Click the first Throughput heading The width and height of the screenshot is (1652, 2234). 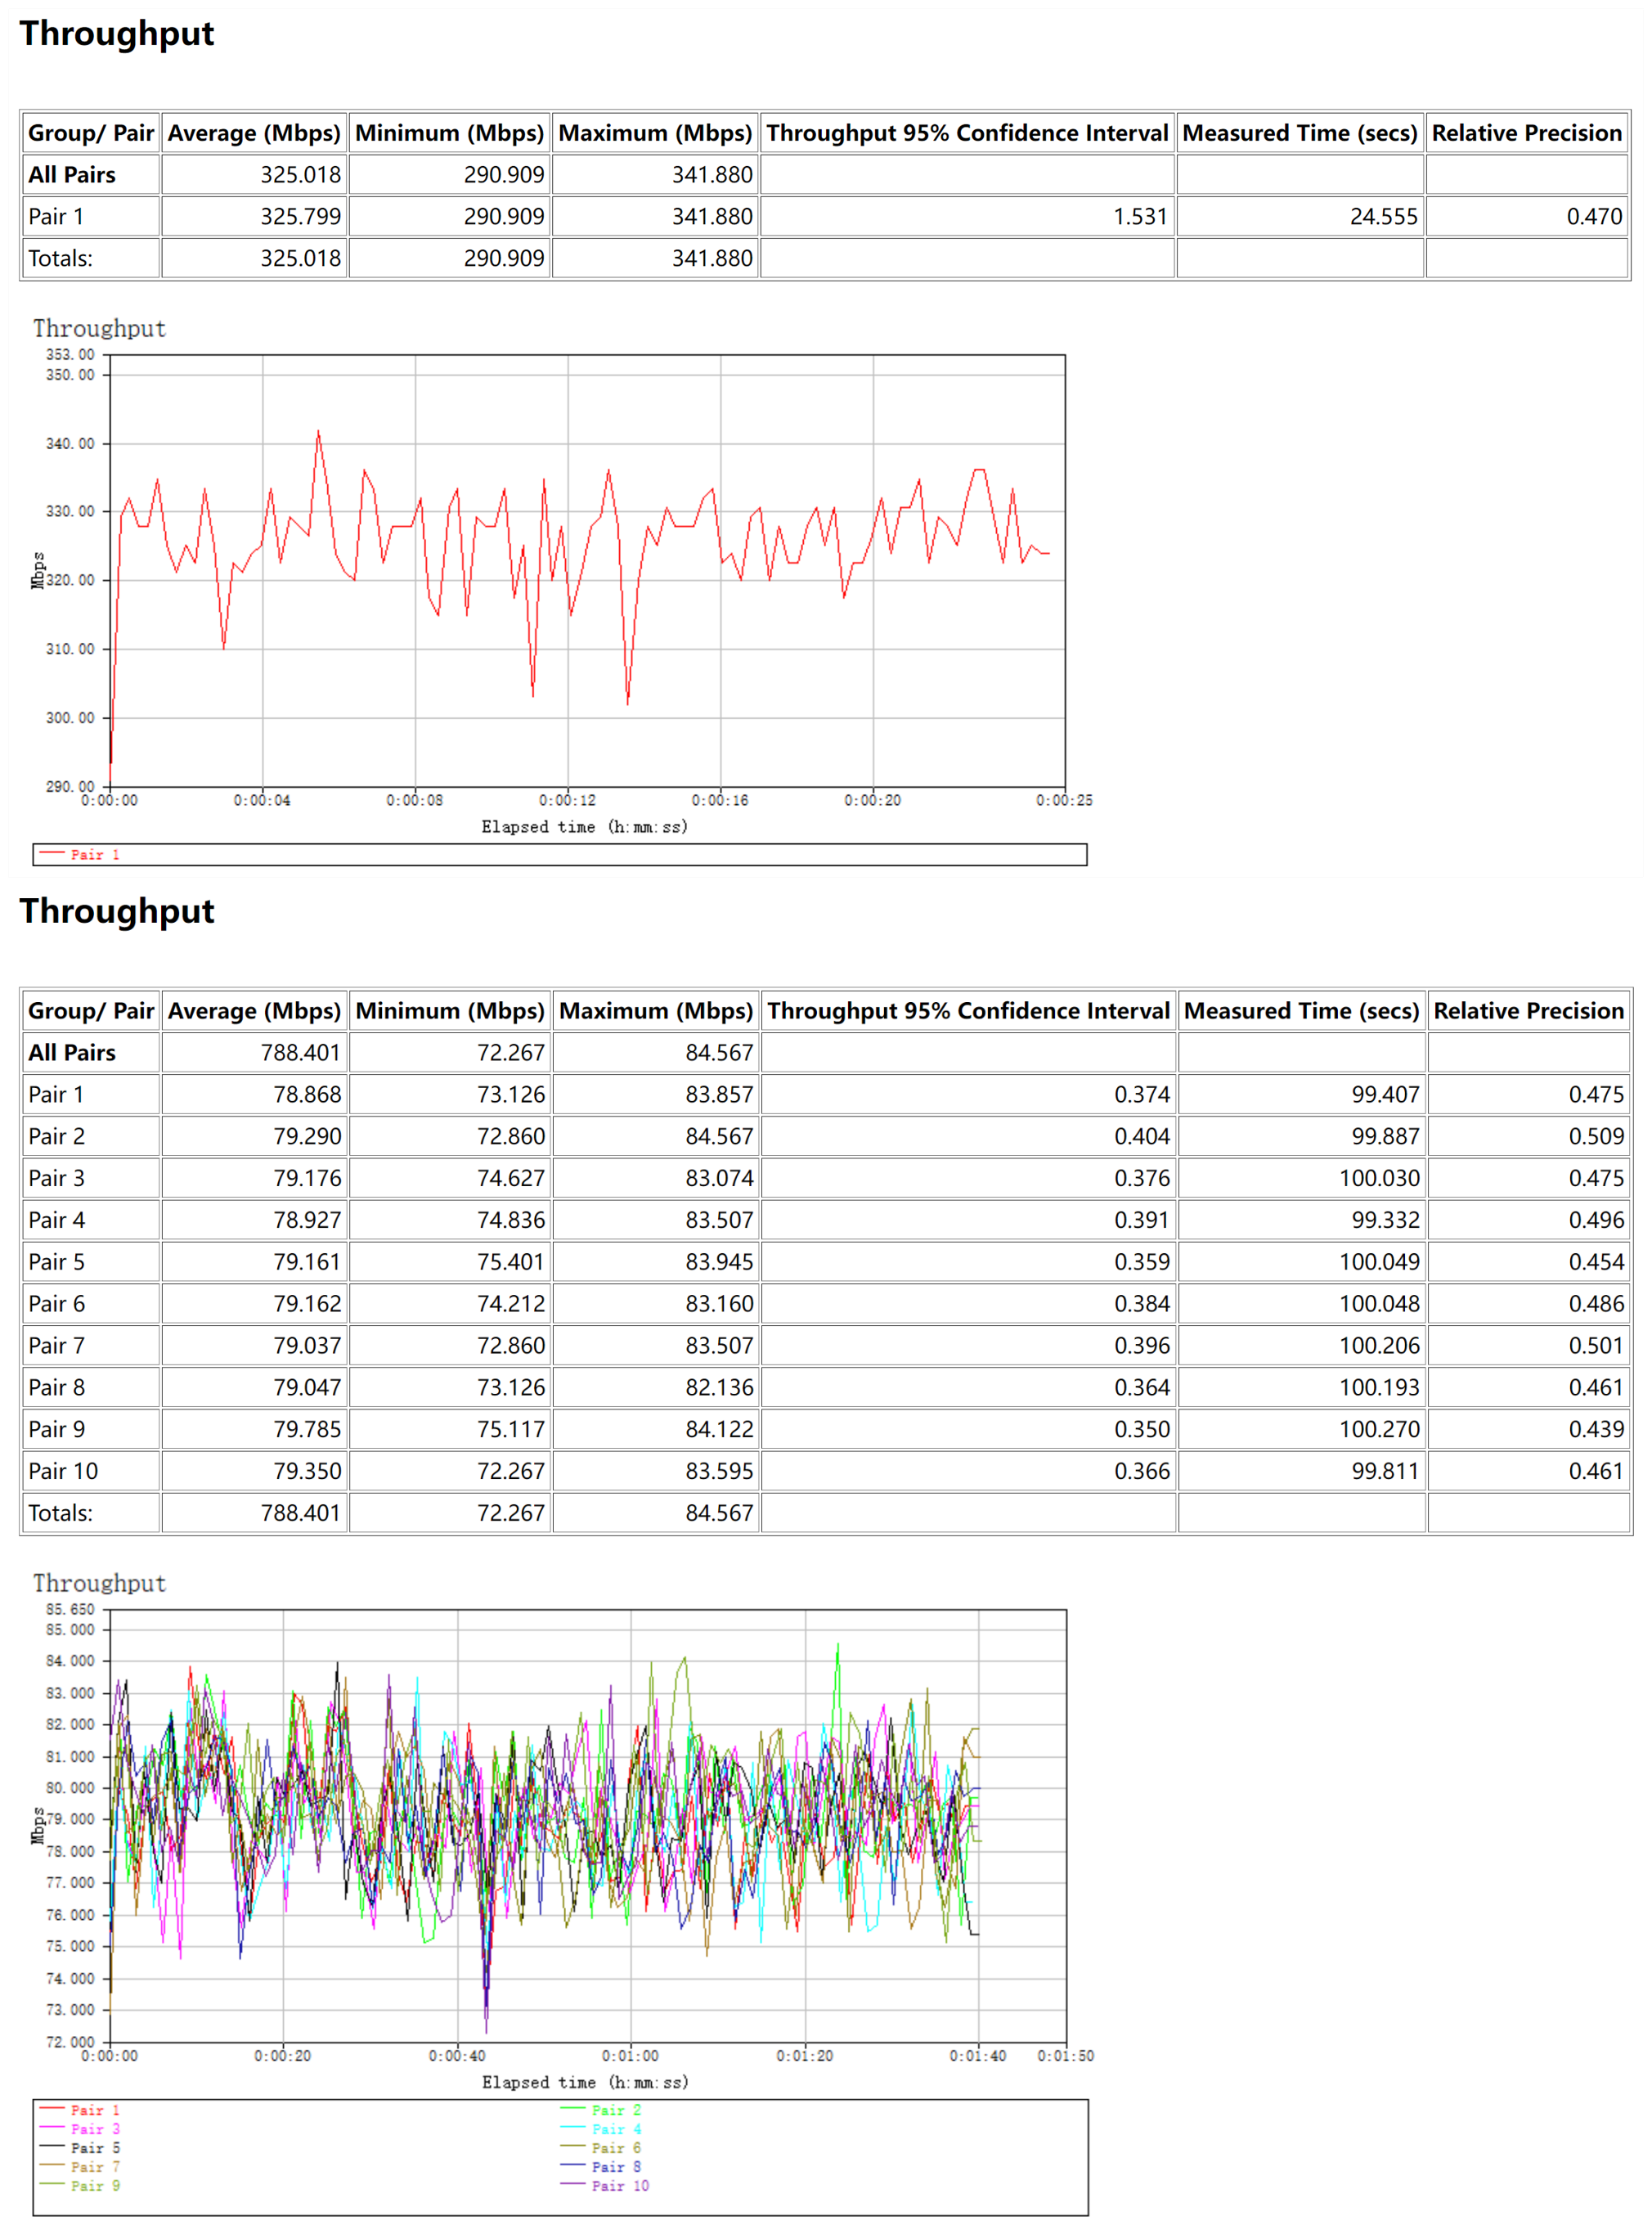click(x=117, y=33)
